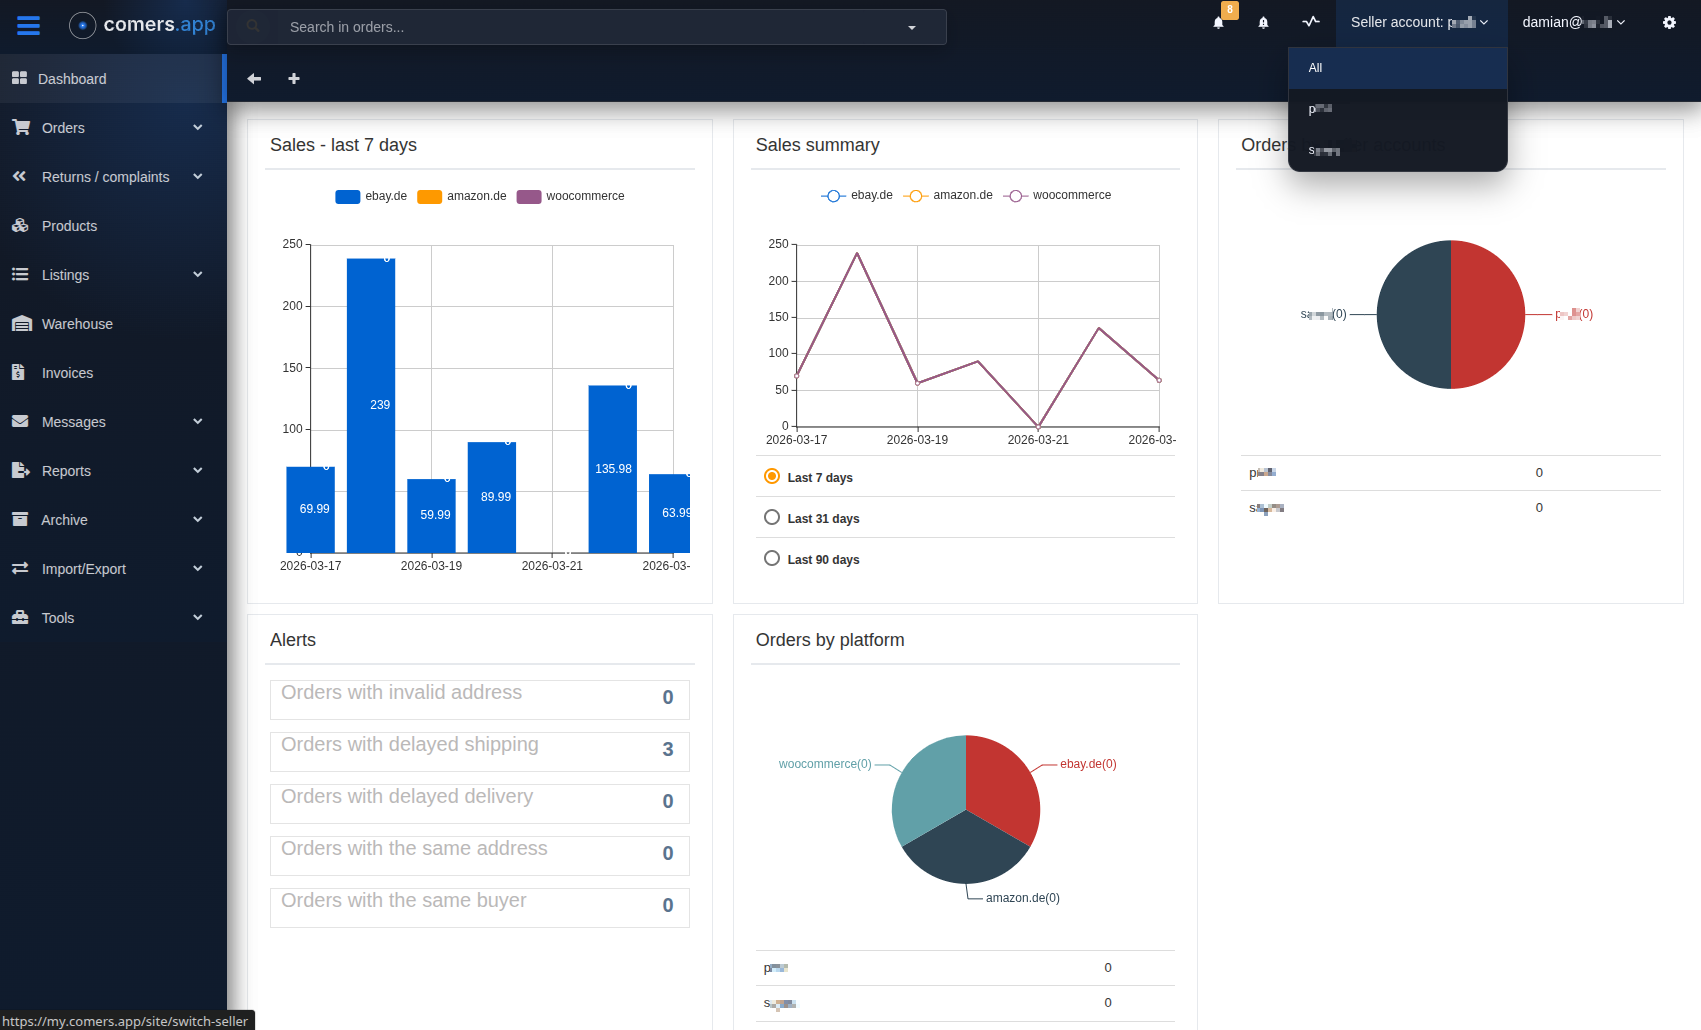Screen dimensions: 1701x1030
Task: Open the damian@ user account dropdown
Action: coord(1573,22)
